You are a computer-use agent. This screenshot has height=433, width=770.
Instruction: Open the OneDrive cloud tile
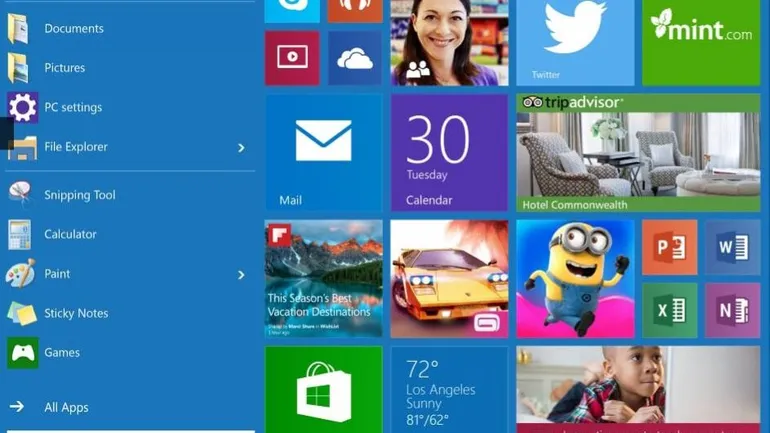tap(355, 58)
